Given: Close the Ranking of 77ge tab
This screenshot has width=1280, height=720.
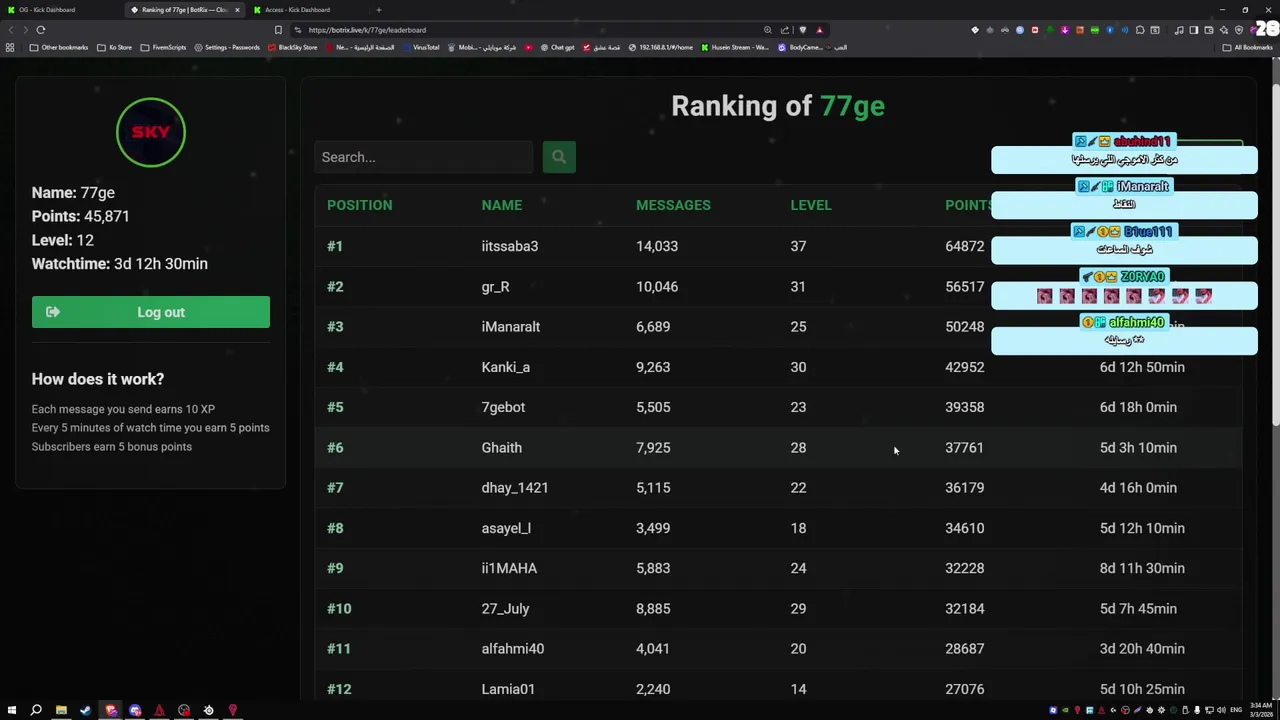Looking at the screenshot, I should pos(237,10).
